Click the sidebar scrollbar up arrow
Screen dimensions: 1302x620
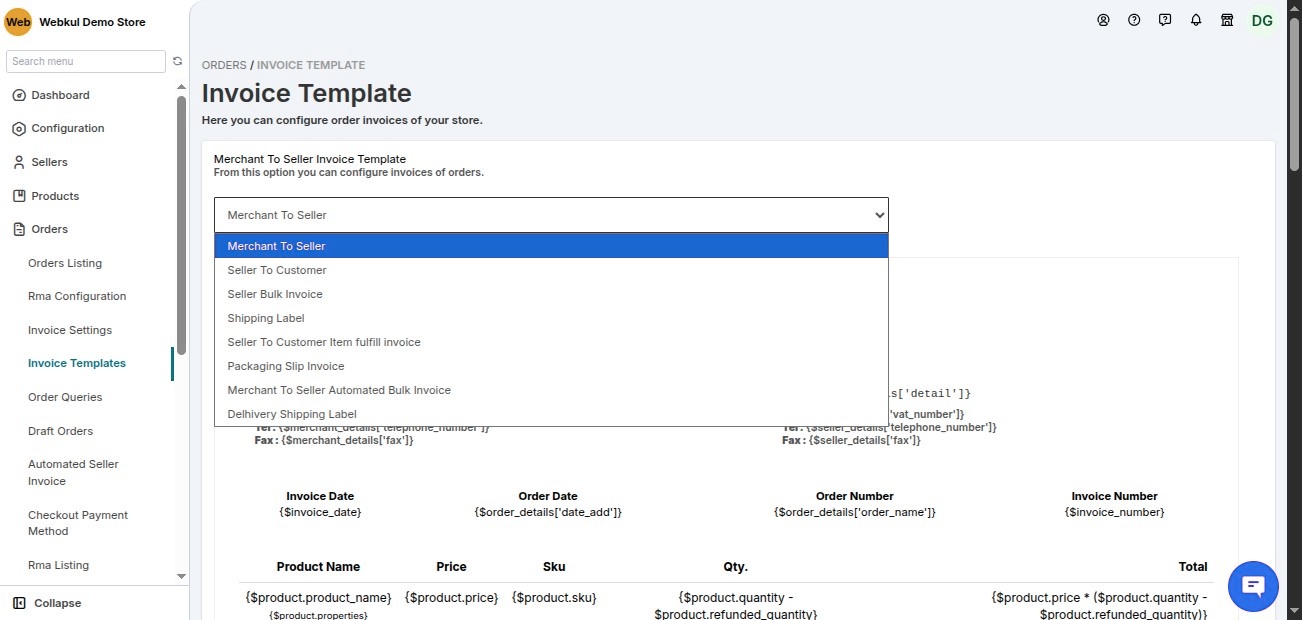[181, 87]
